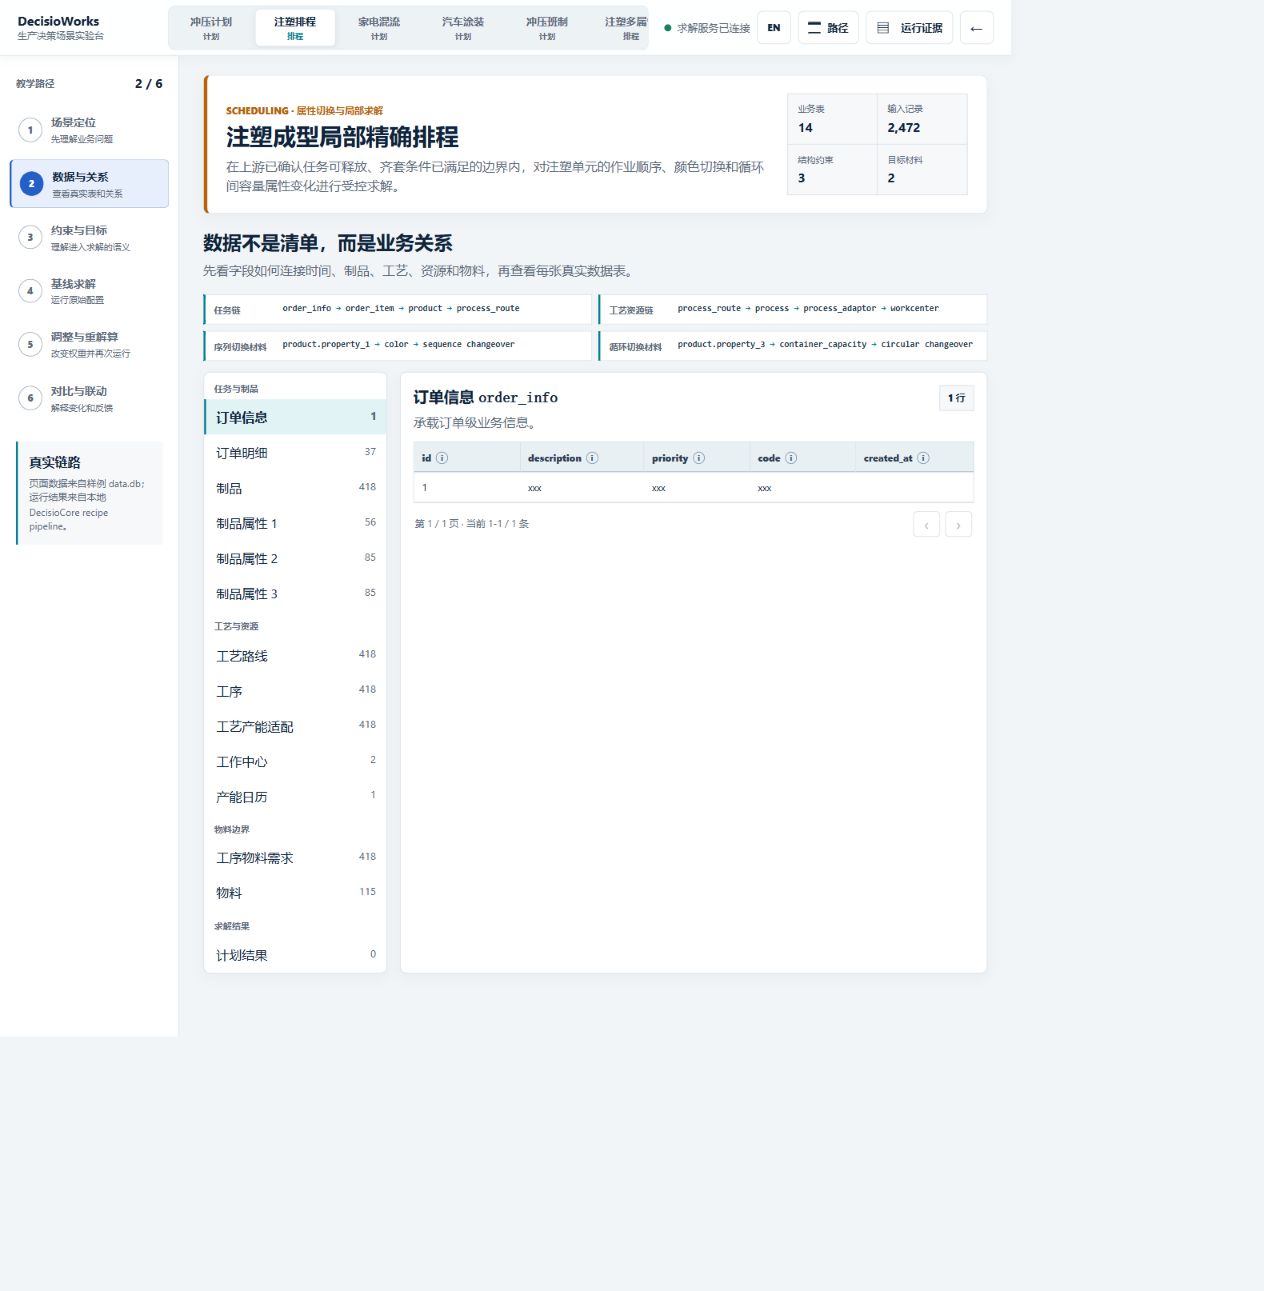
Task: Select the 制品属性 3 table
Action: click(295, 593)
